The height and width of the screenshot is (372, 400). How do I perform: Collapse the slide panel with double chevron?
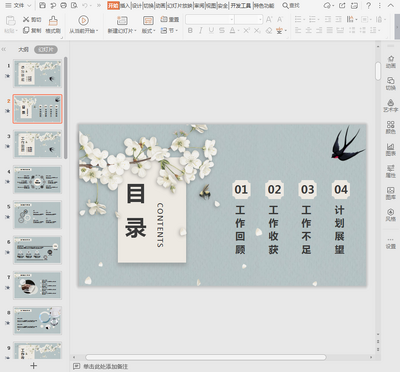coord(4,50)
